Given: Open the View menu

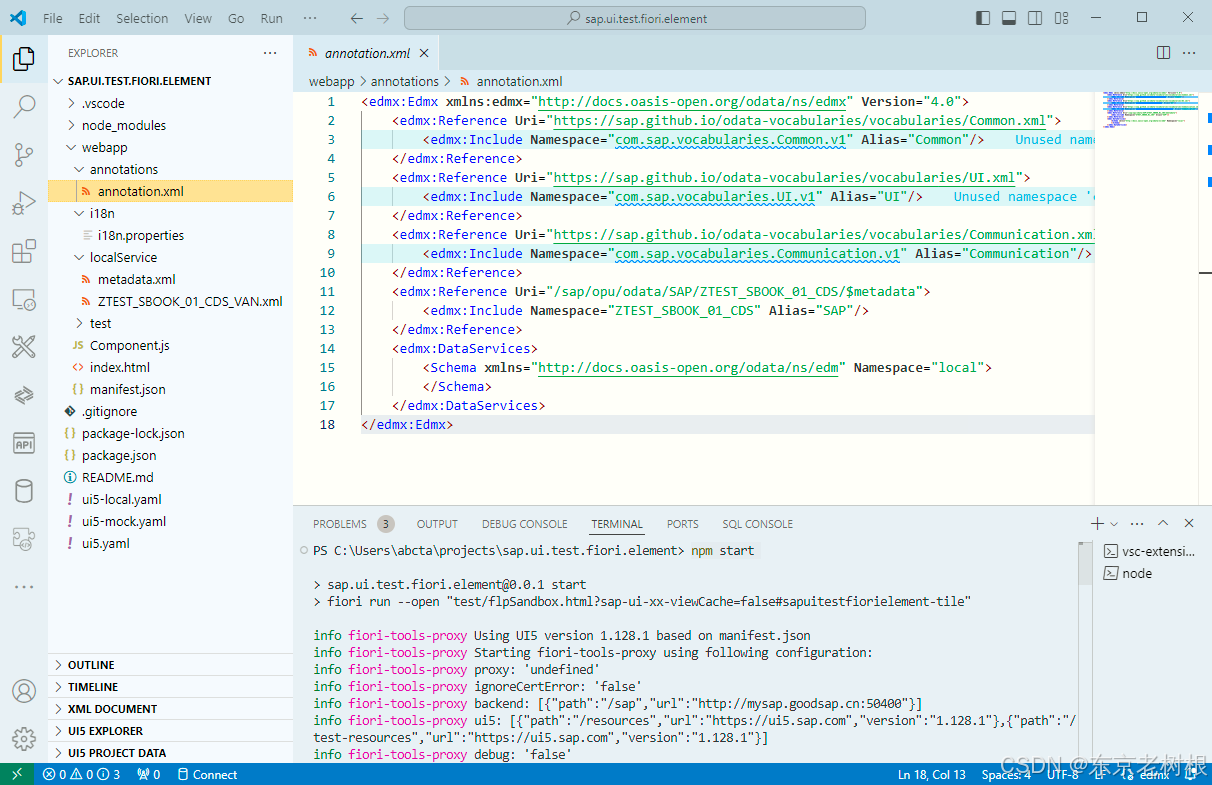Looking at the screenshot, I should [198, 18].
